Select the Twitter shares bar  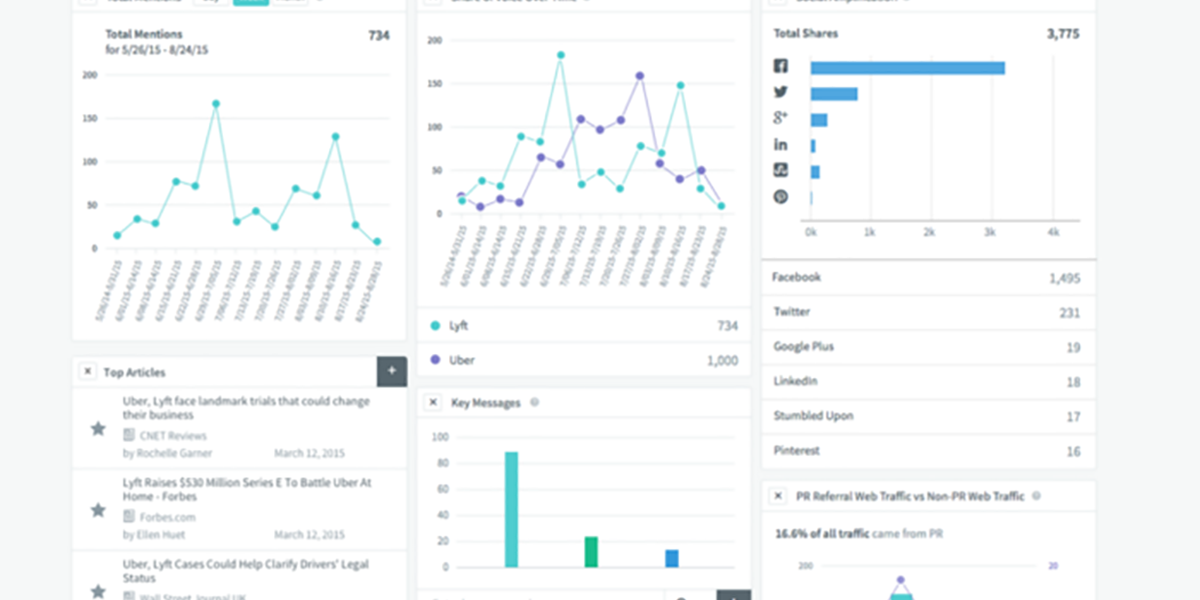click(x=834, y=94)
